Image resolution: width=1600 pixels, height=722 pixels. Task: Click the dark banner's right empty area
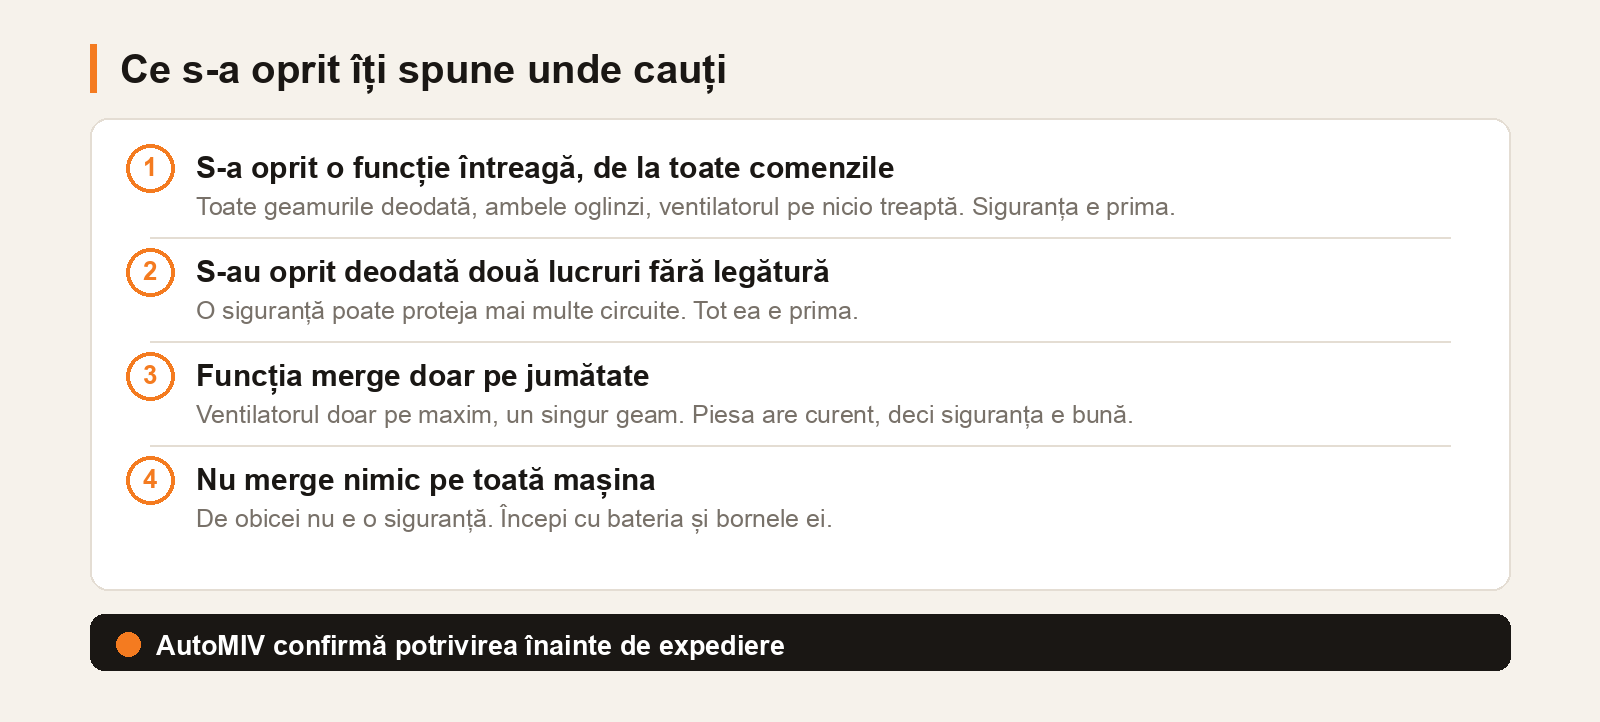pos(1150,643)
